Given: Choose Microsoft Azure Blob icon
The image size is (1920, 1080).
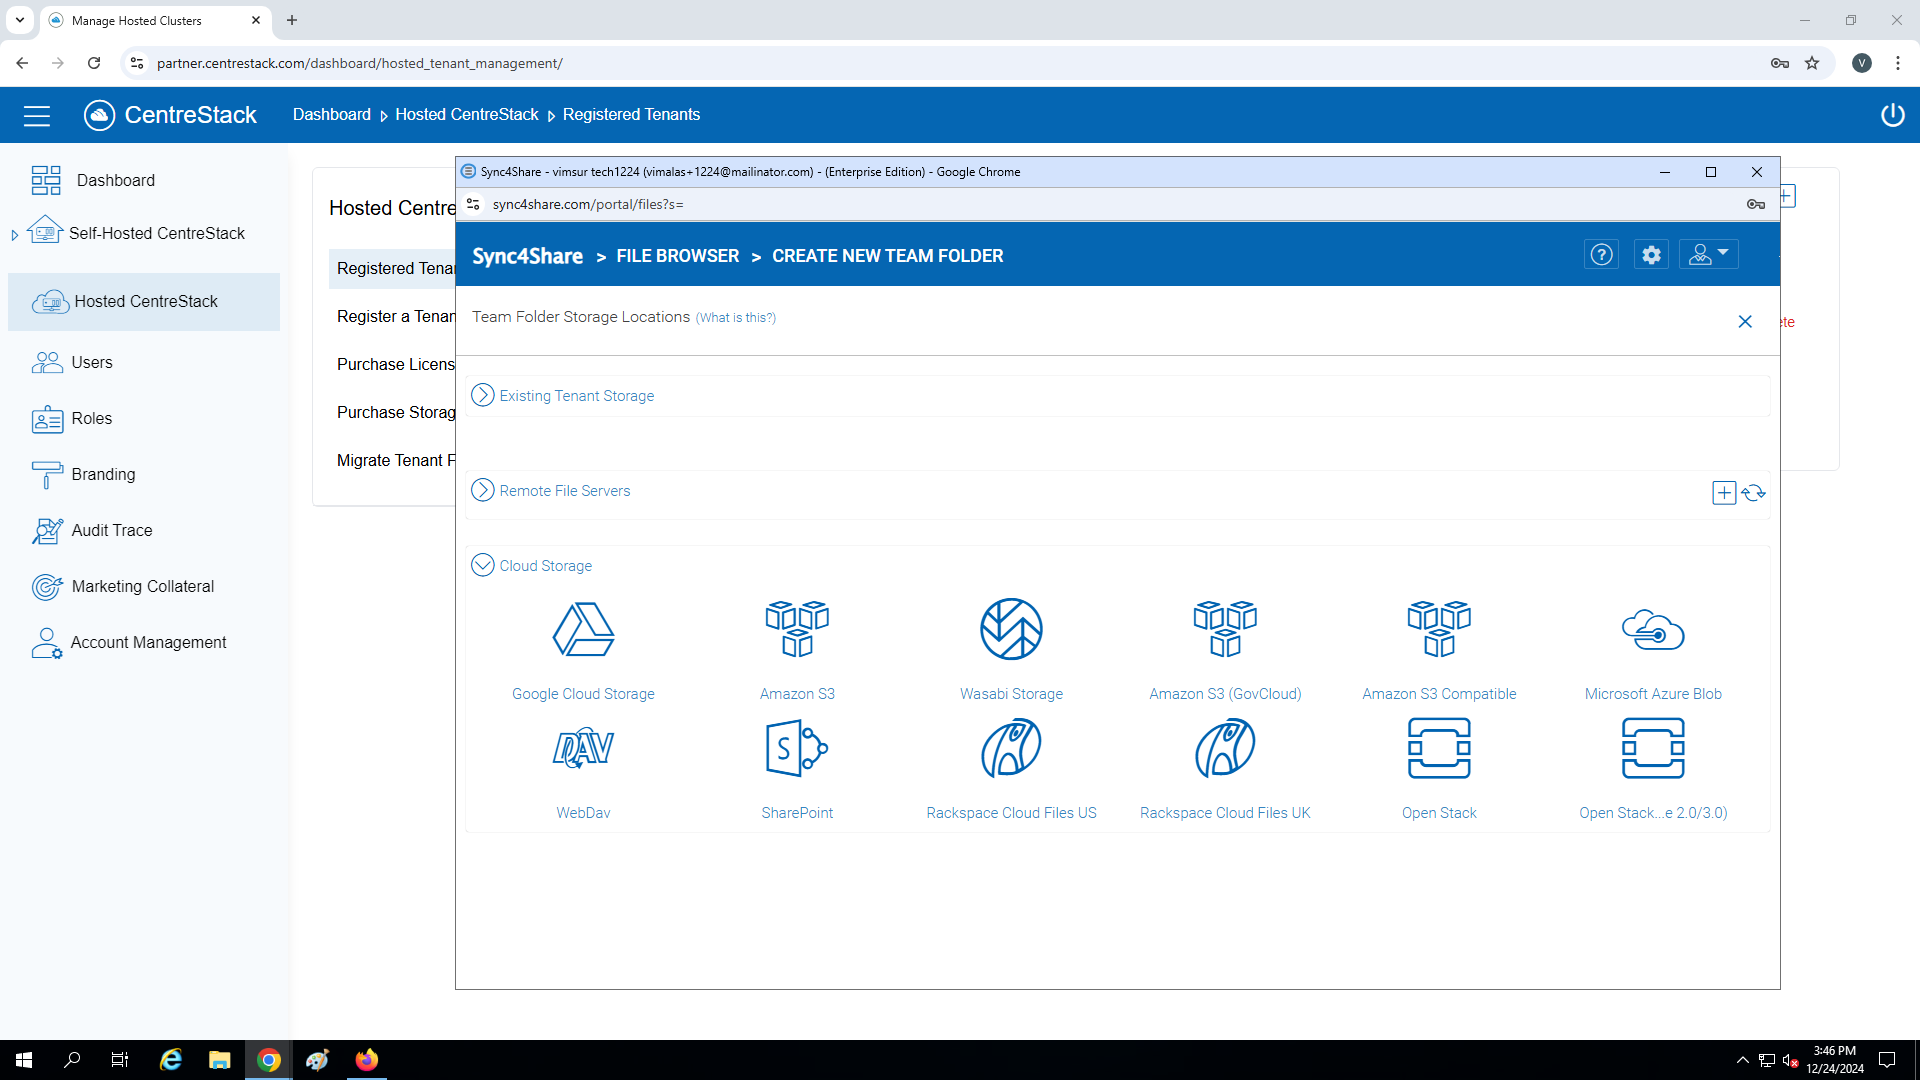Looking at the screenshot, I should (x=1653, y=630).
